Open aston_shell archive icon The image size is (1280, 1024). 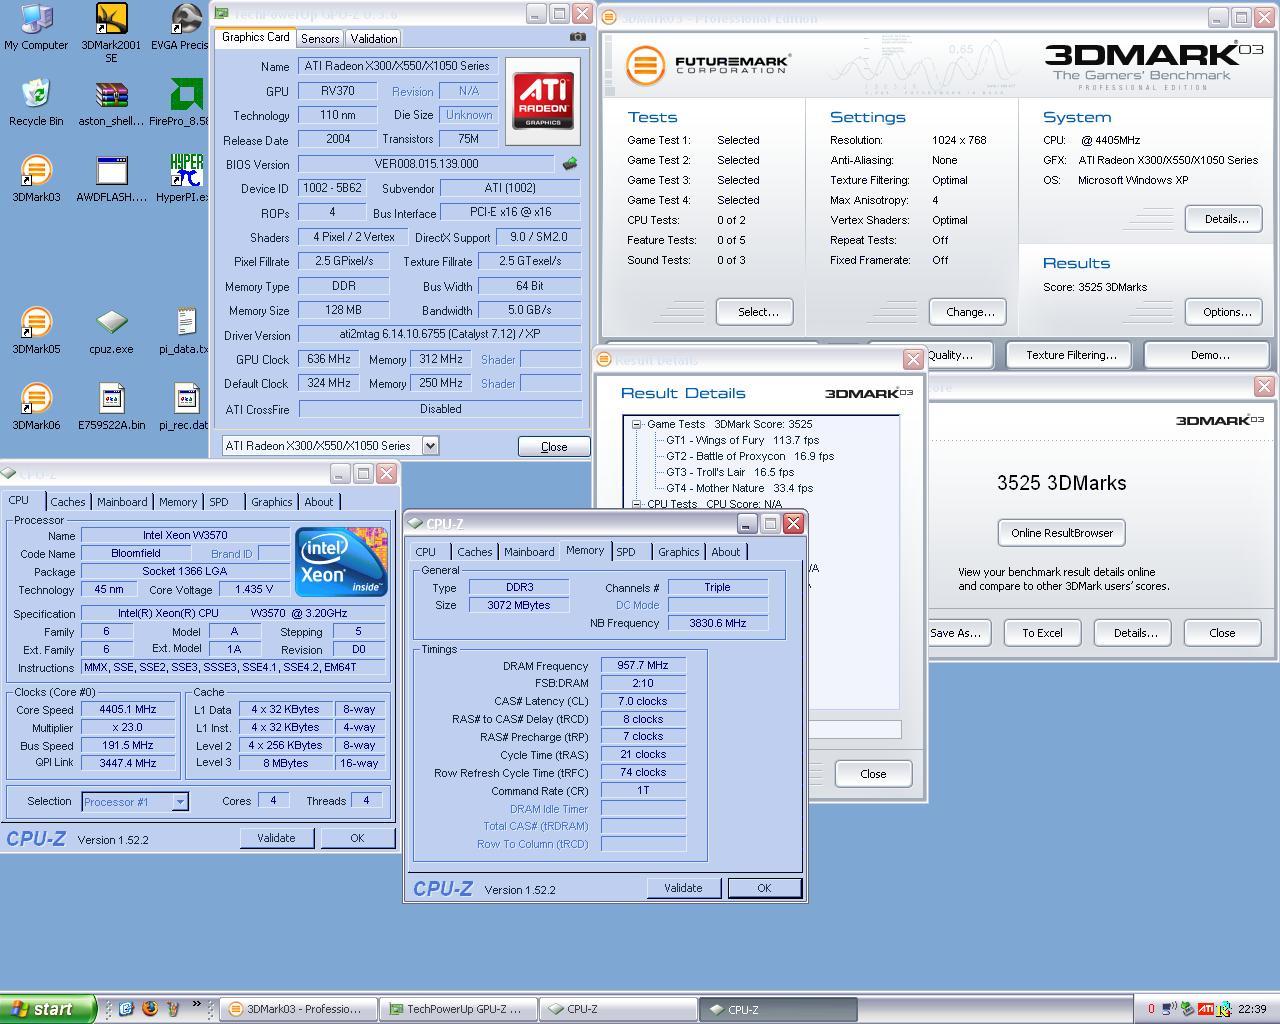tap(111, 102)
